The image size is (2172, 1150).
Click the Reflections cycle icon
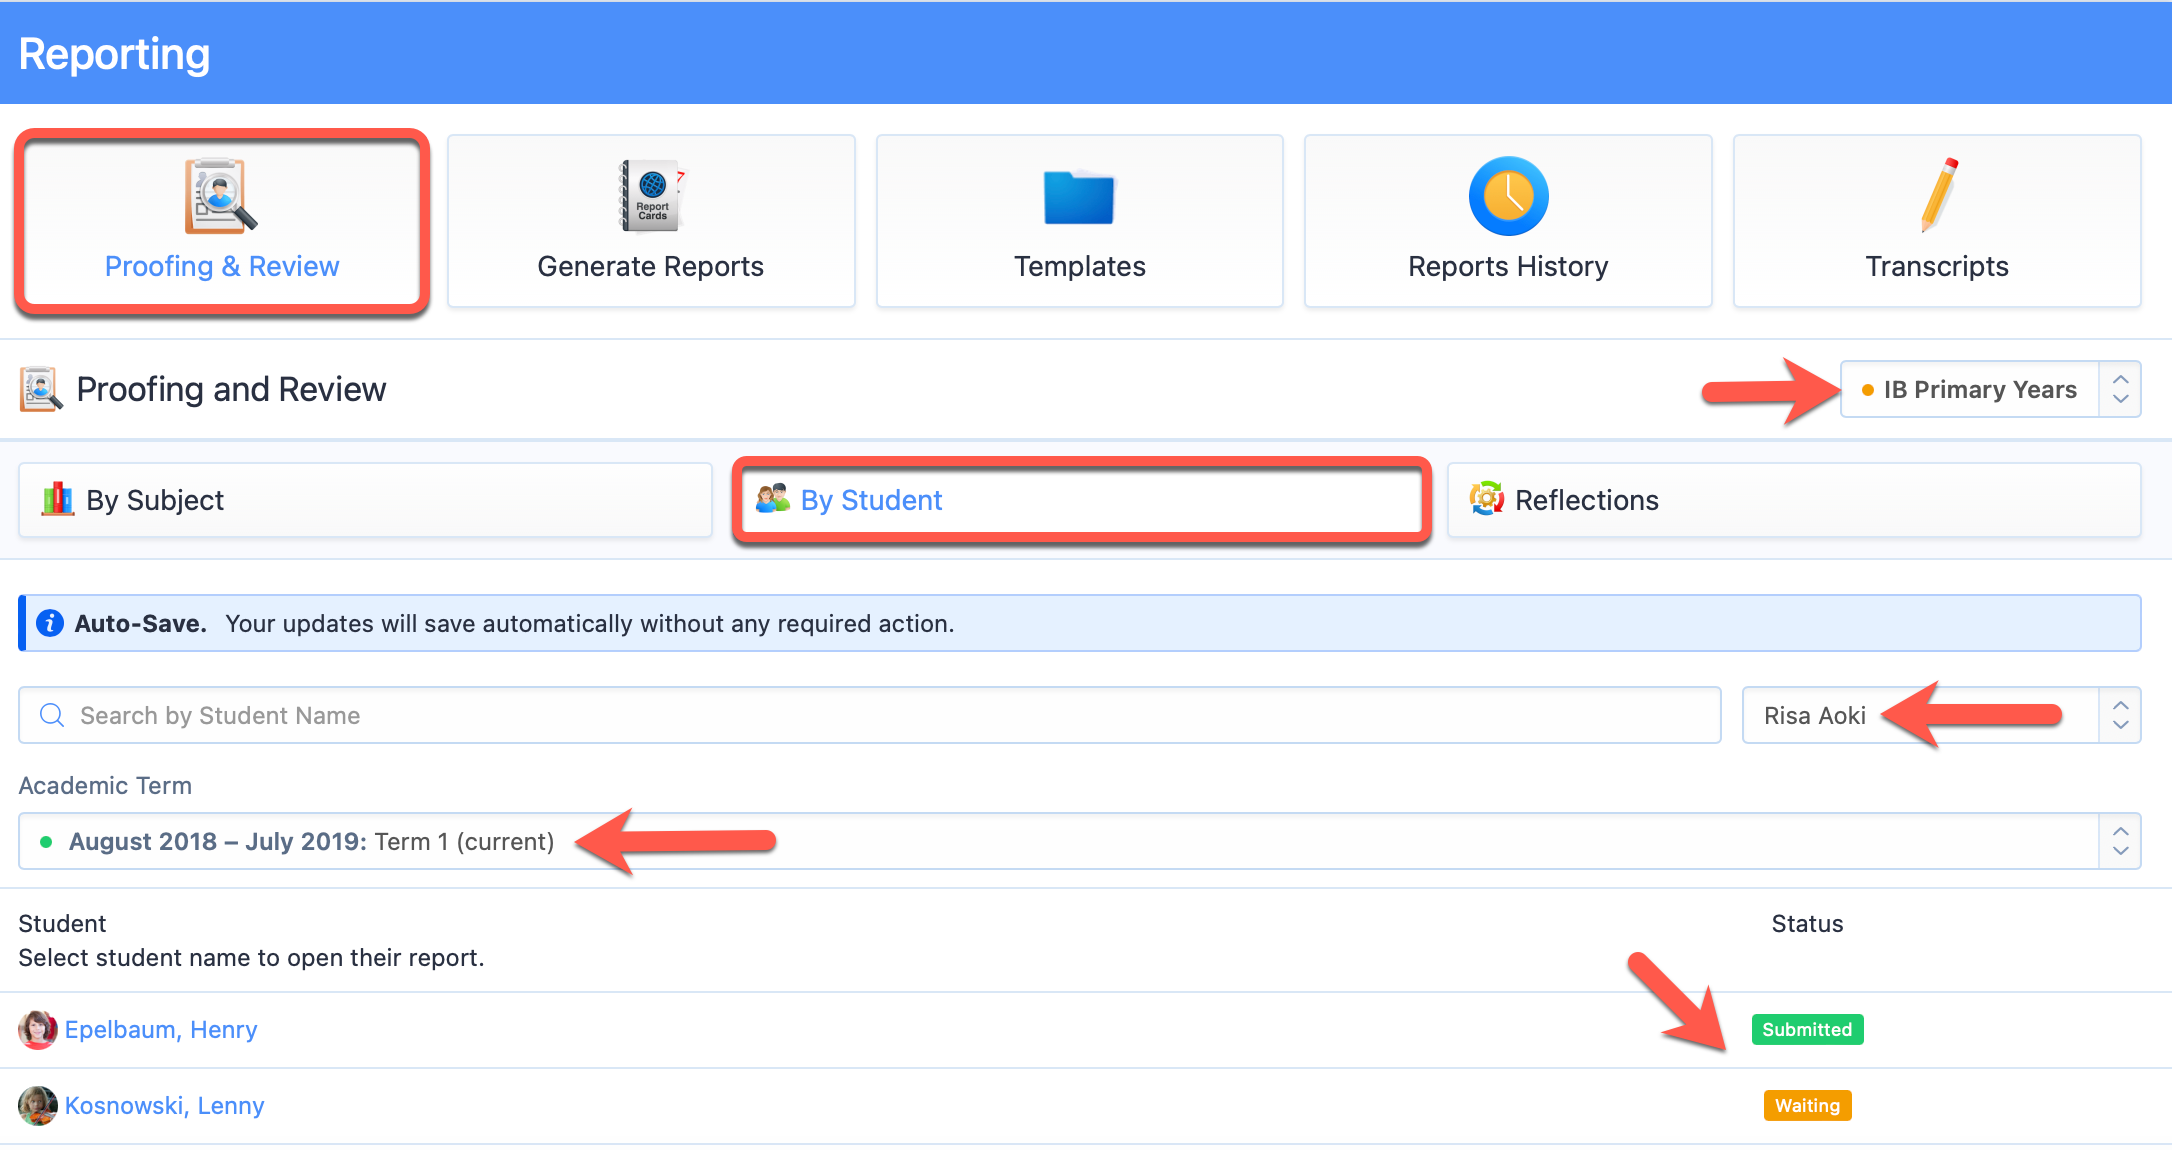pyautogui.click(x=1487, y=499)
